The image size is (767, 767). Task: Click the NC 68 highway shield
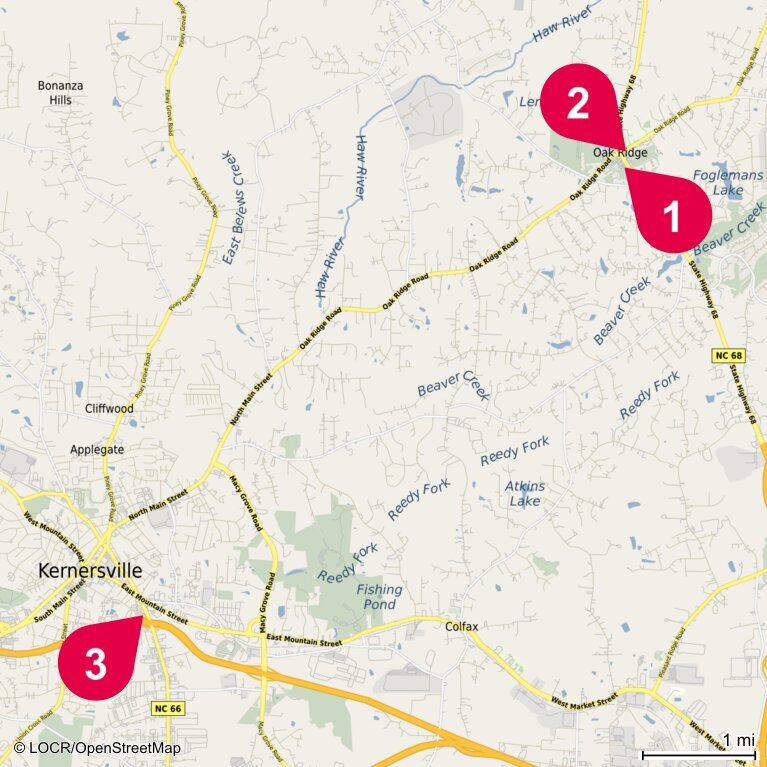point(728,355)
